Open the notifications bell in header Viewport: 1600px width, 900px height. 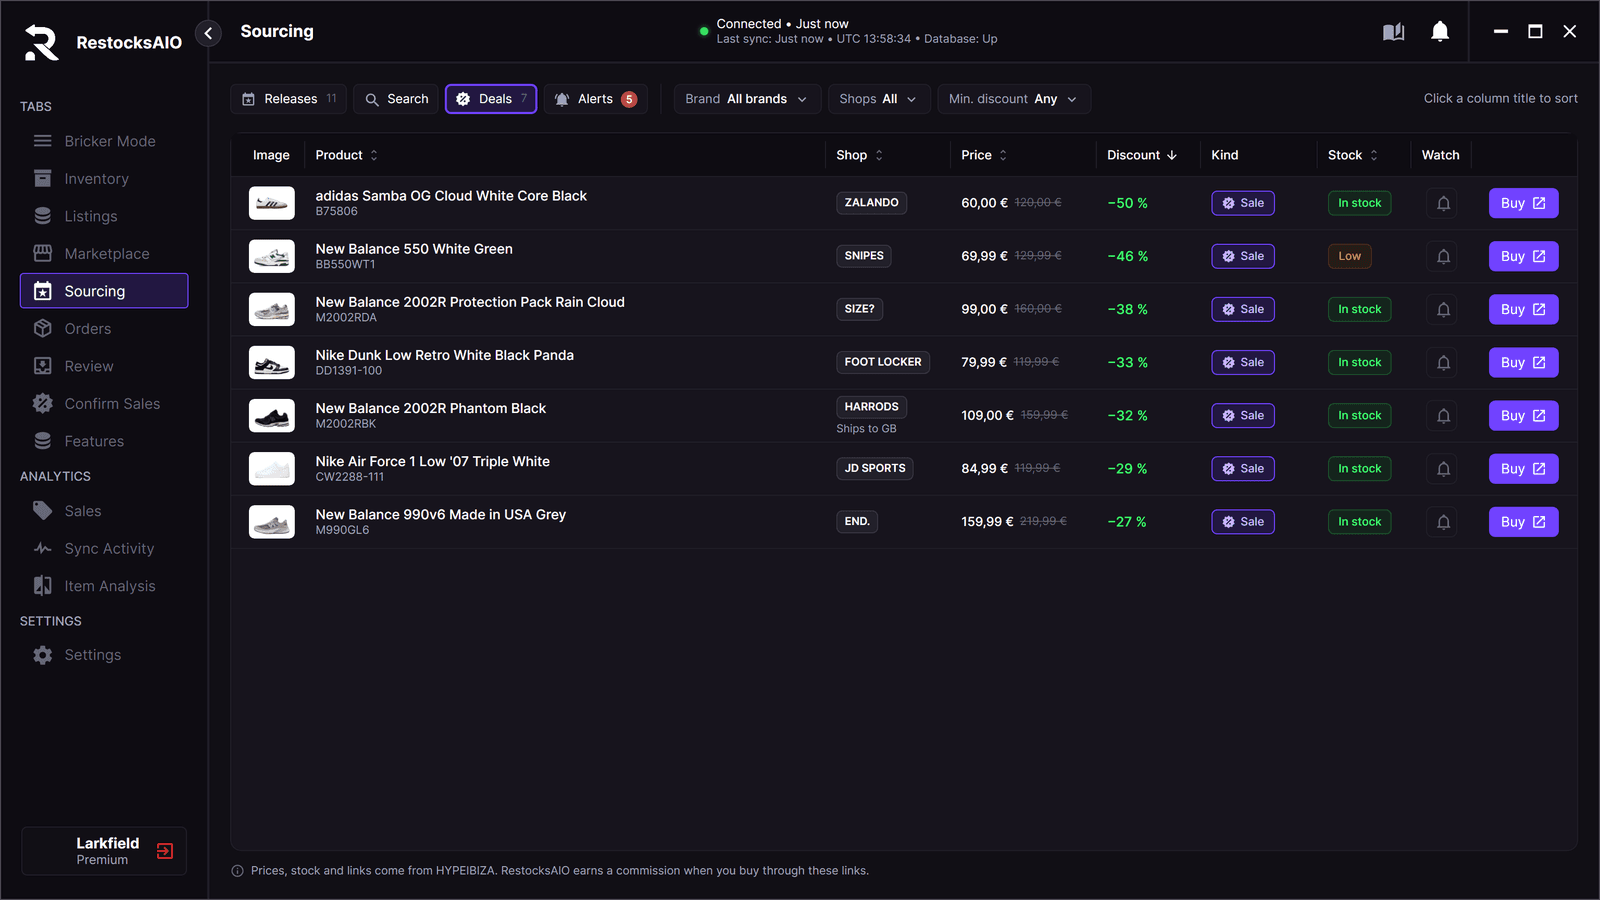(x=1440, y=32)
